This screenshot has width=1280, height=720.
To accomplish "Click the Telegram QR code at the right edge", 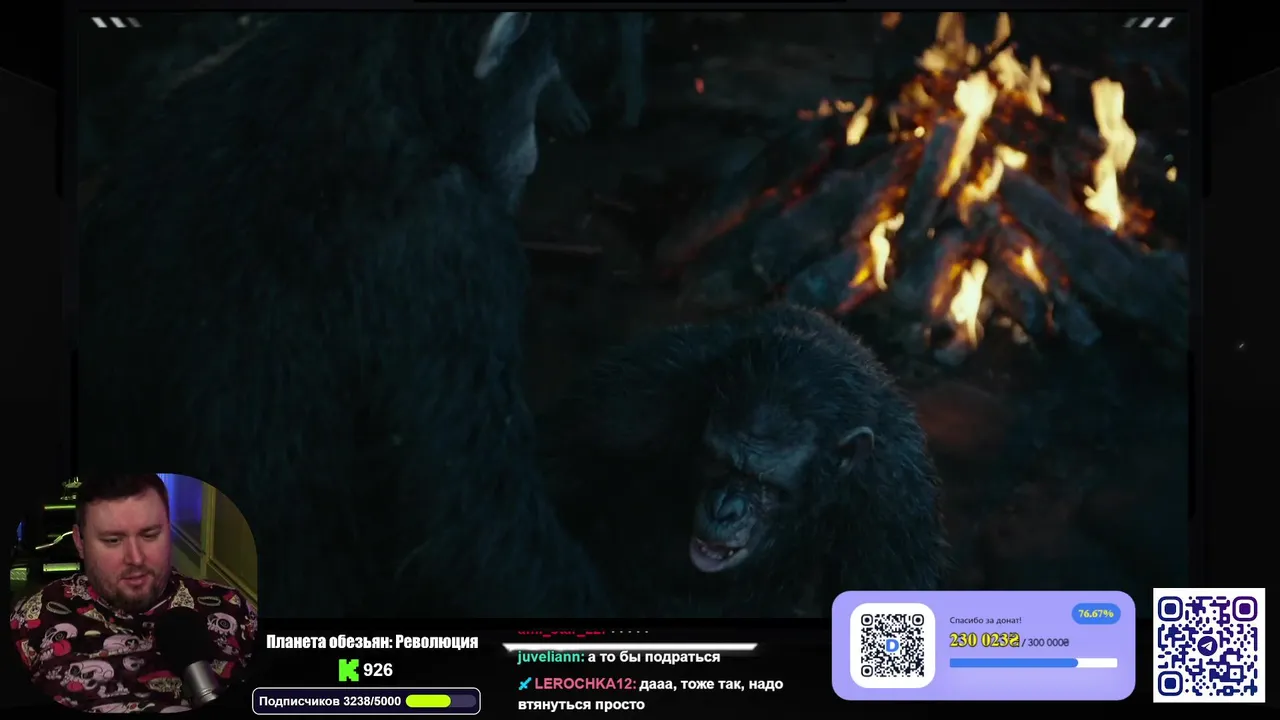I will pyautogui.click(x=1208, y=645).
